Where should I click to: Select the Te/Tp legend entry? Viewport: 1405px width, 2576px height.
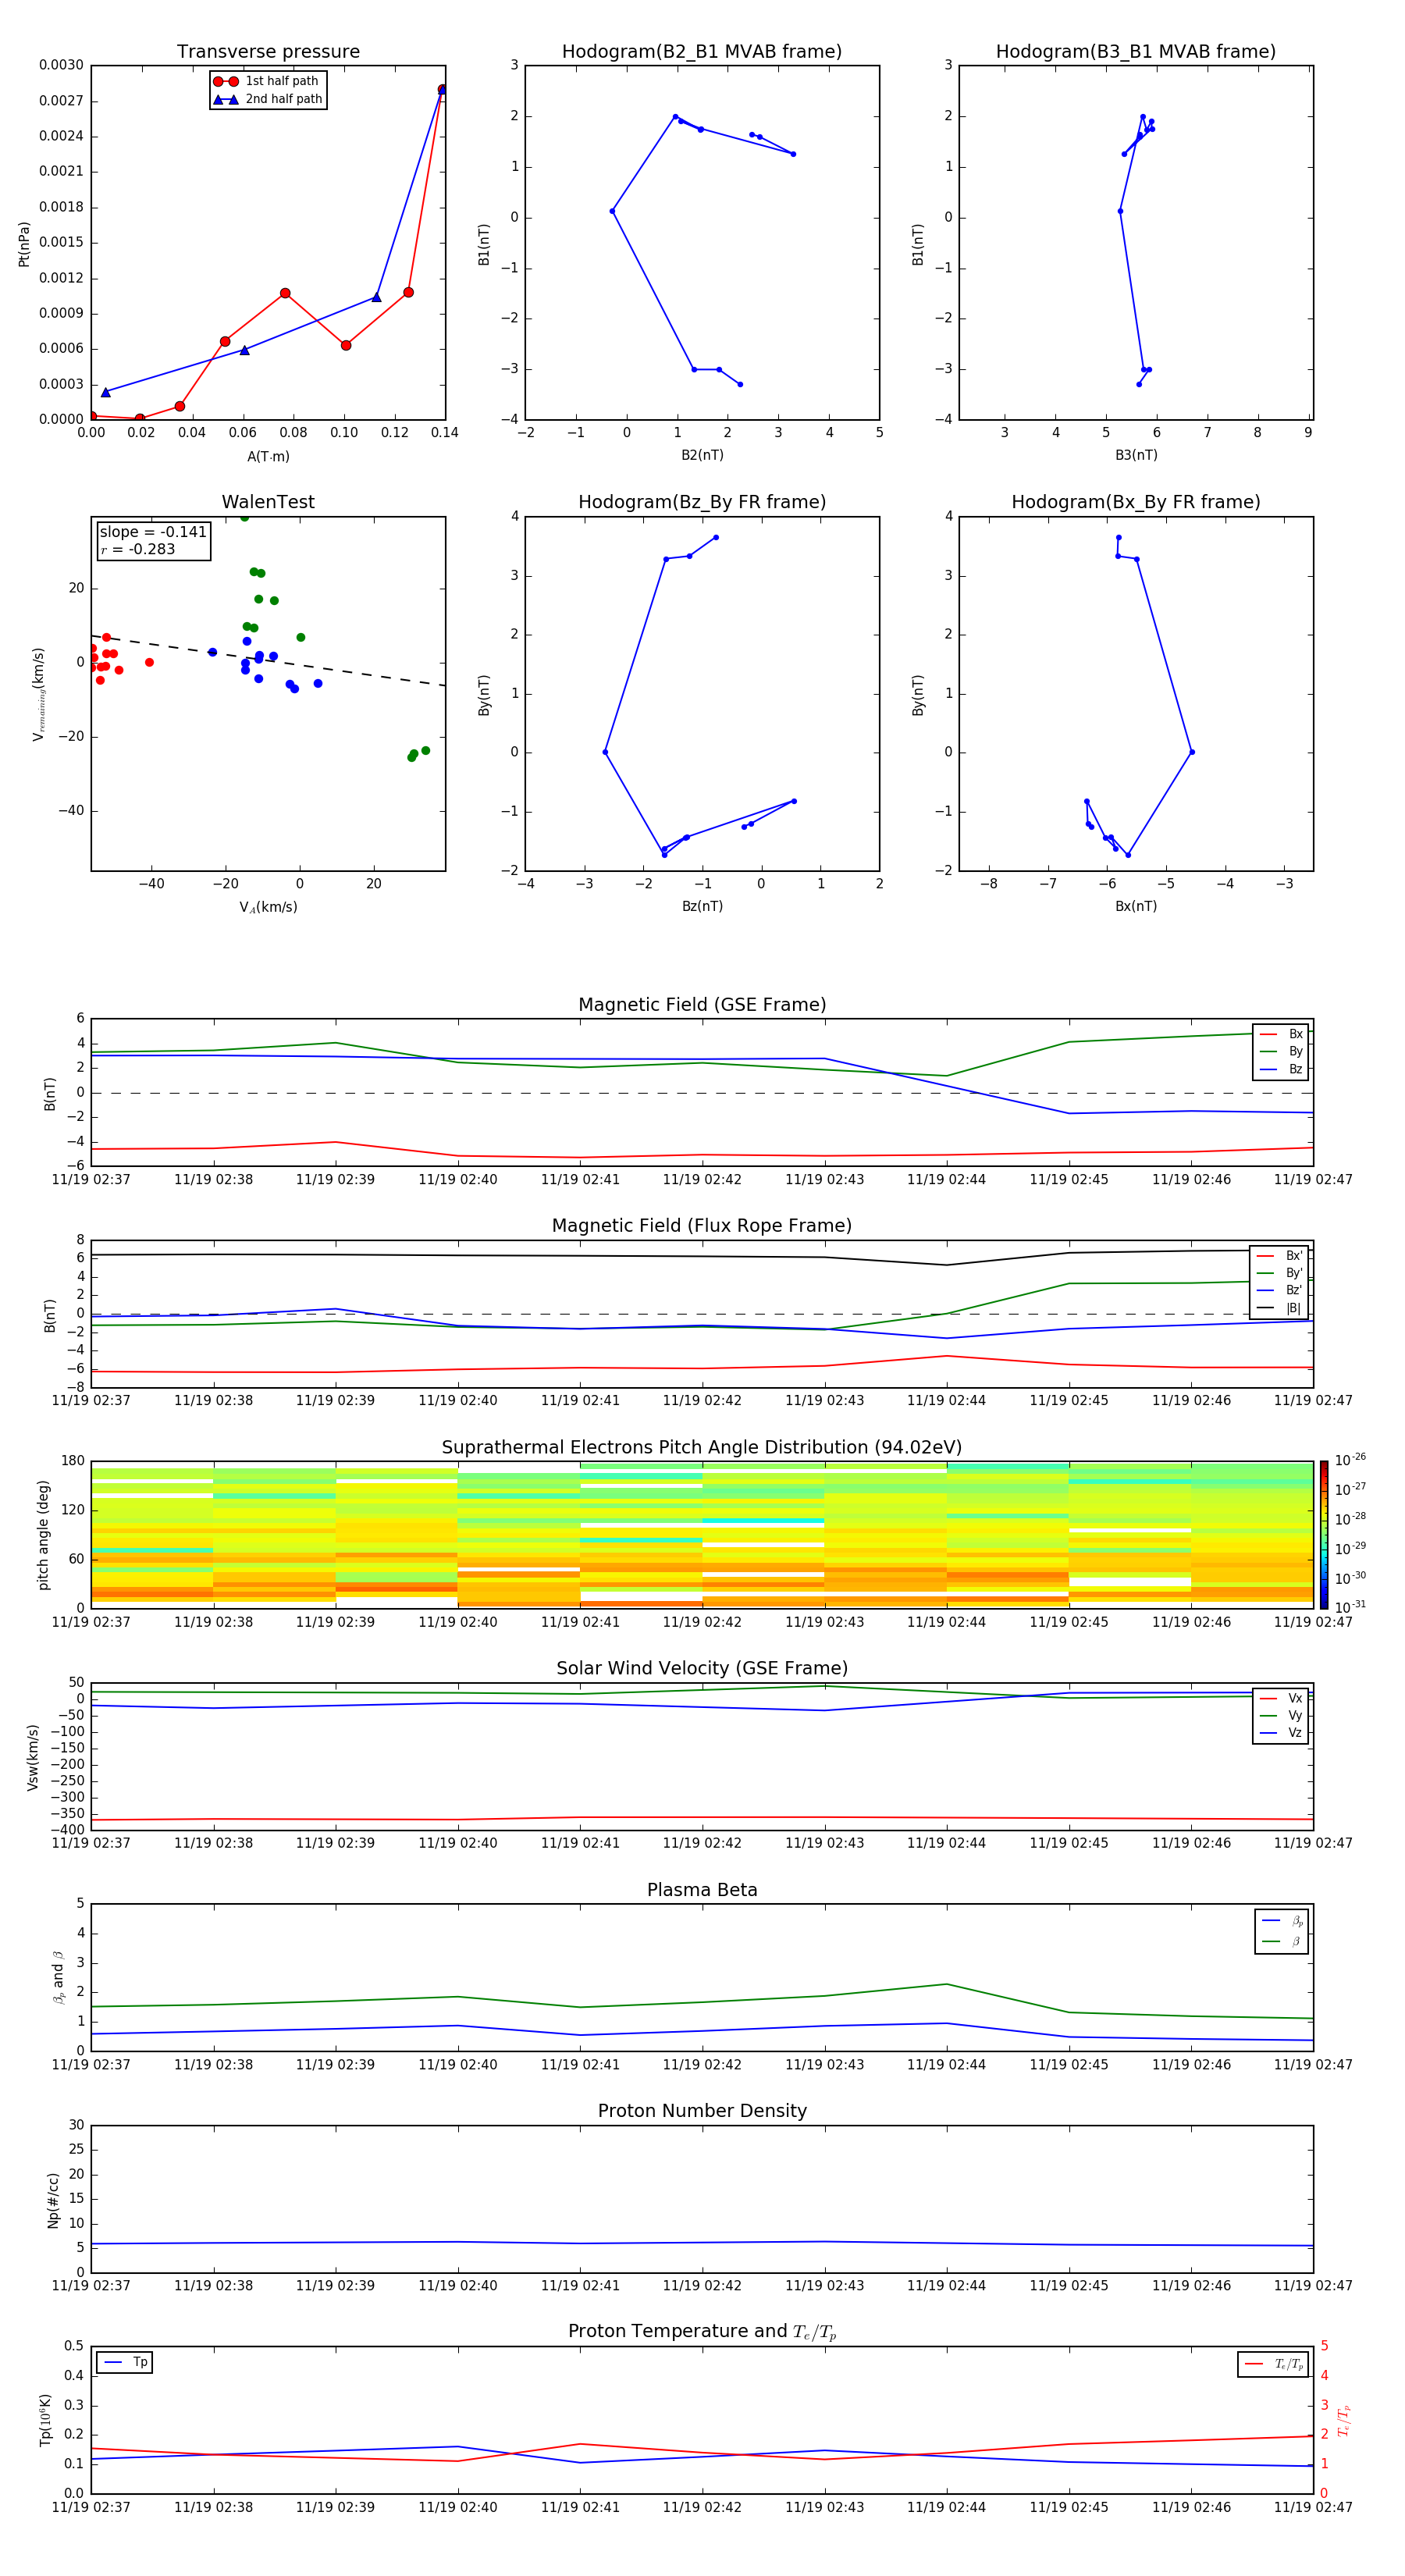coord(1273,2364)
